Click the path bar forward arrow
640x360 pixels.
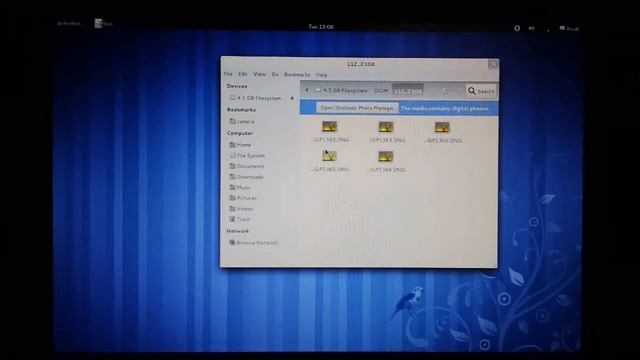444,91
